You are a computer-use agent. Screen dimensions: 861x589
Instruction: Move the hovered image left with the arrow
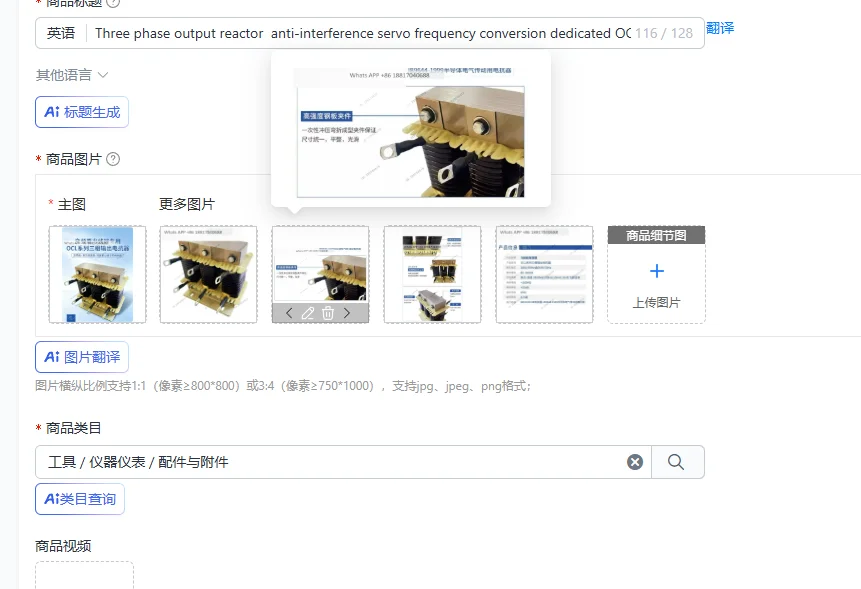pos(289,313)
